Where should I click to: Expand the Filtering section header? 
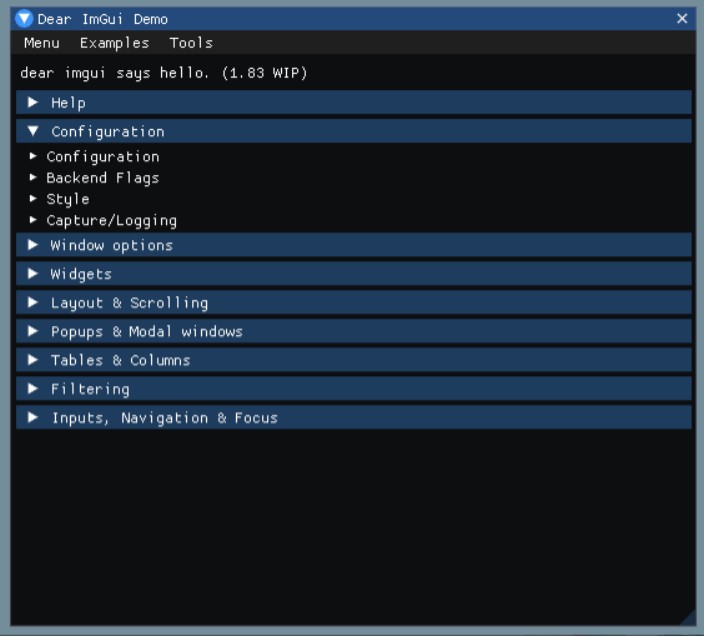(x=354, y=389)
